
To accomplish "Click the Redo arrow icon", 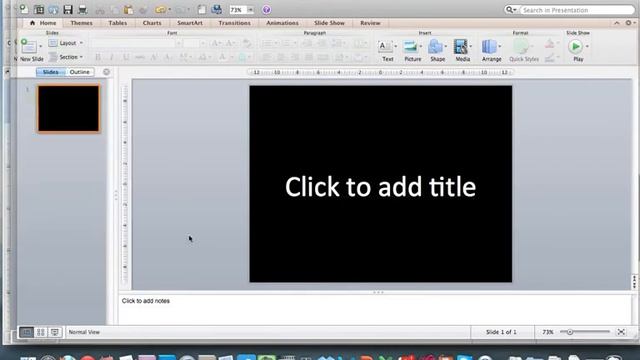I will 180,9.
